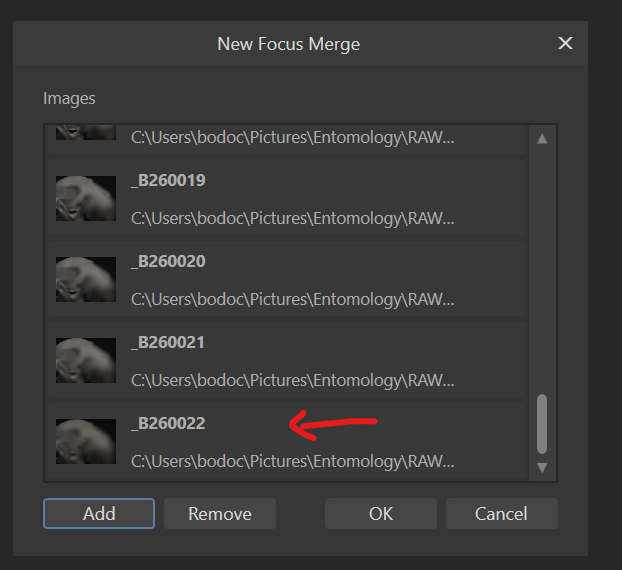Image resolution: width=622 pixels, height=570 pixels.
Task: Select the _B260022 thumbnail
Action: click(86, 441)
